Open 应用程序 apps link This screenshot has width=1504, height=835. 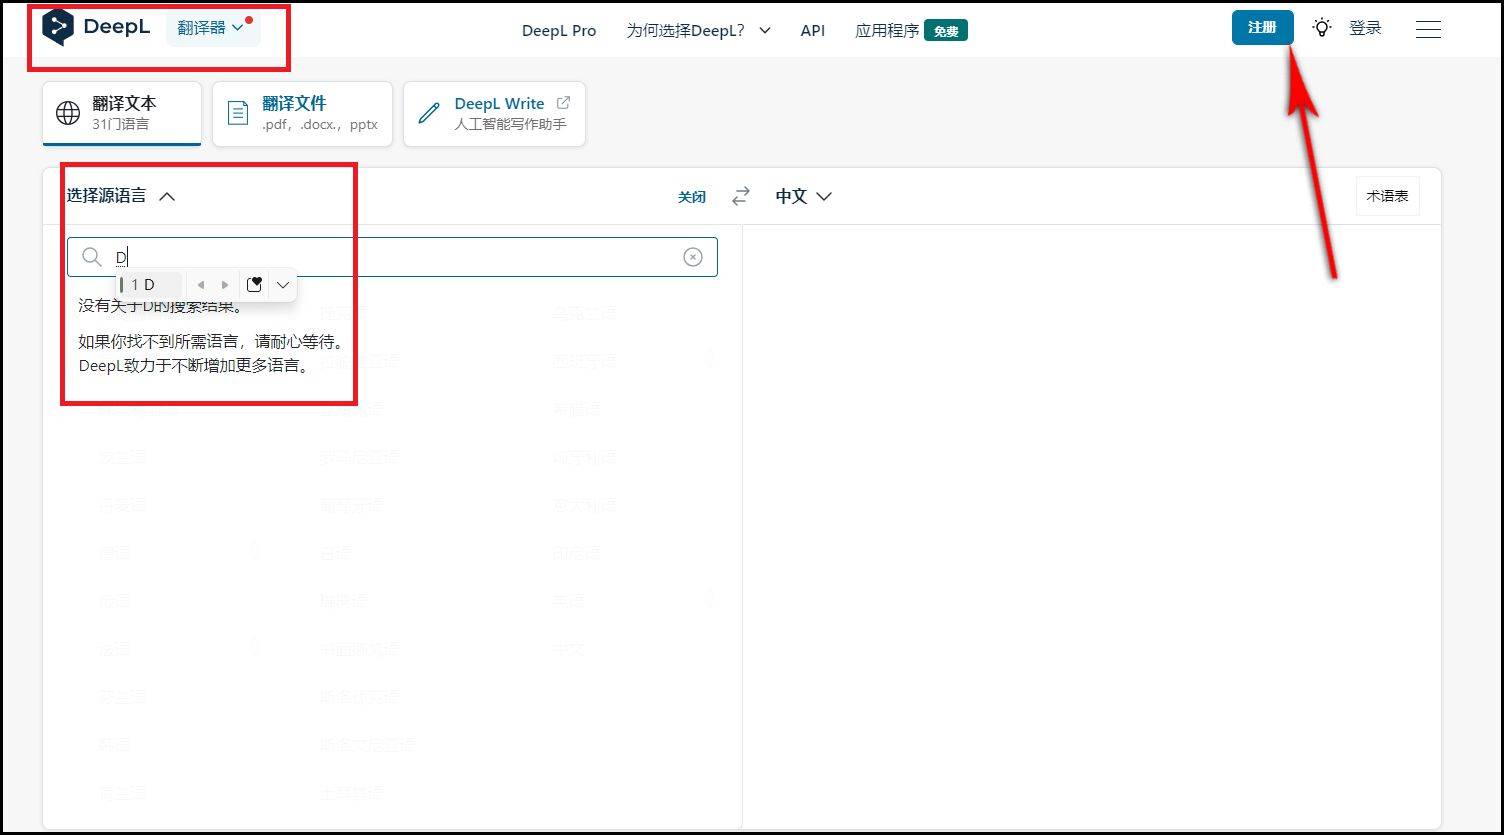(911, 31)
